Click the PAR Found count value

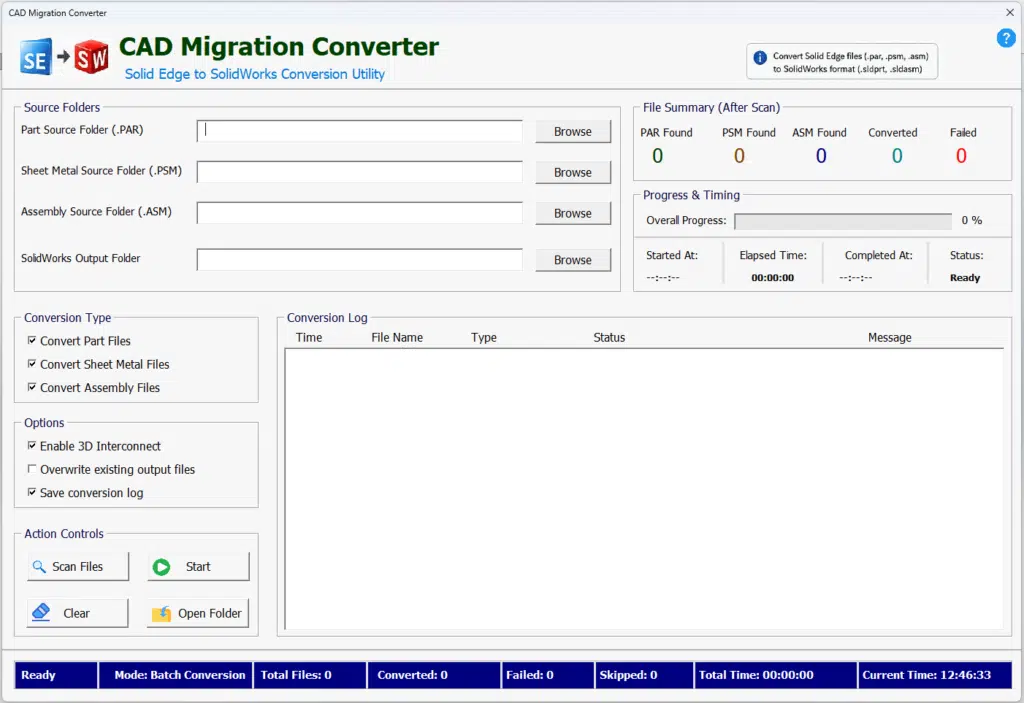pos(658,155)
